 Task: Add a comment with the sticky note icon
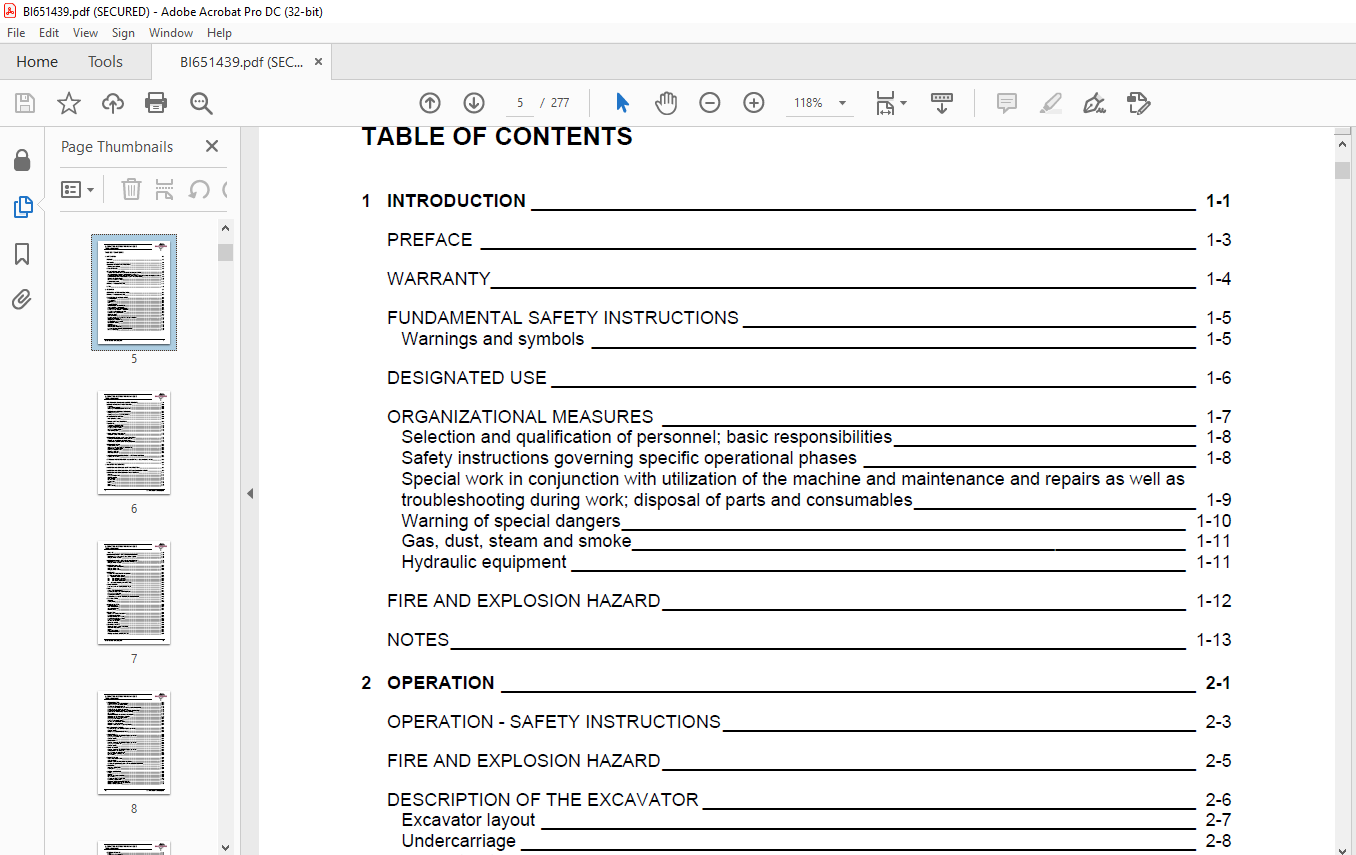1007,103
